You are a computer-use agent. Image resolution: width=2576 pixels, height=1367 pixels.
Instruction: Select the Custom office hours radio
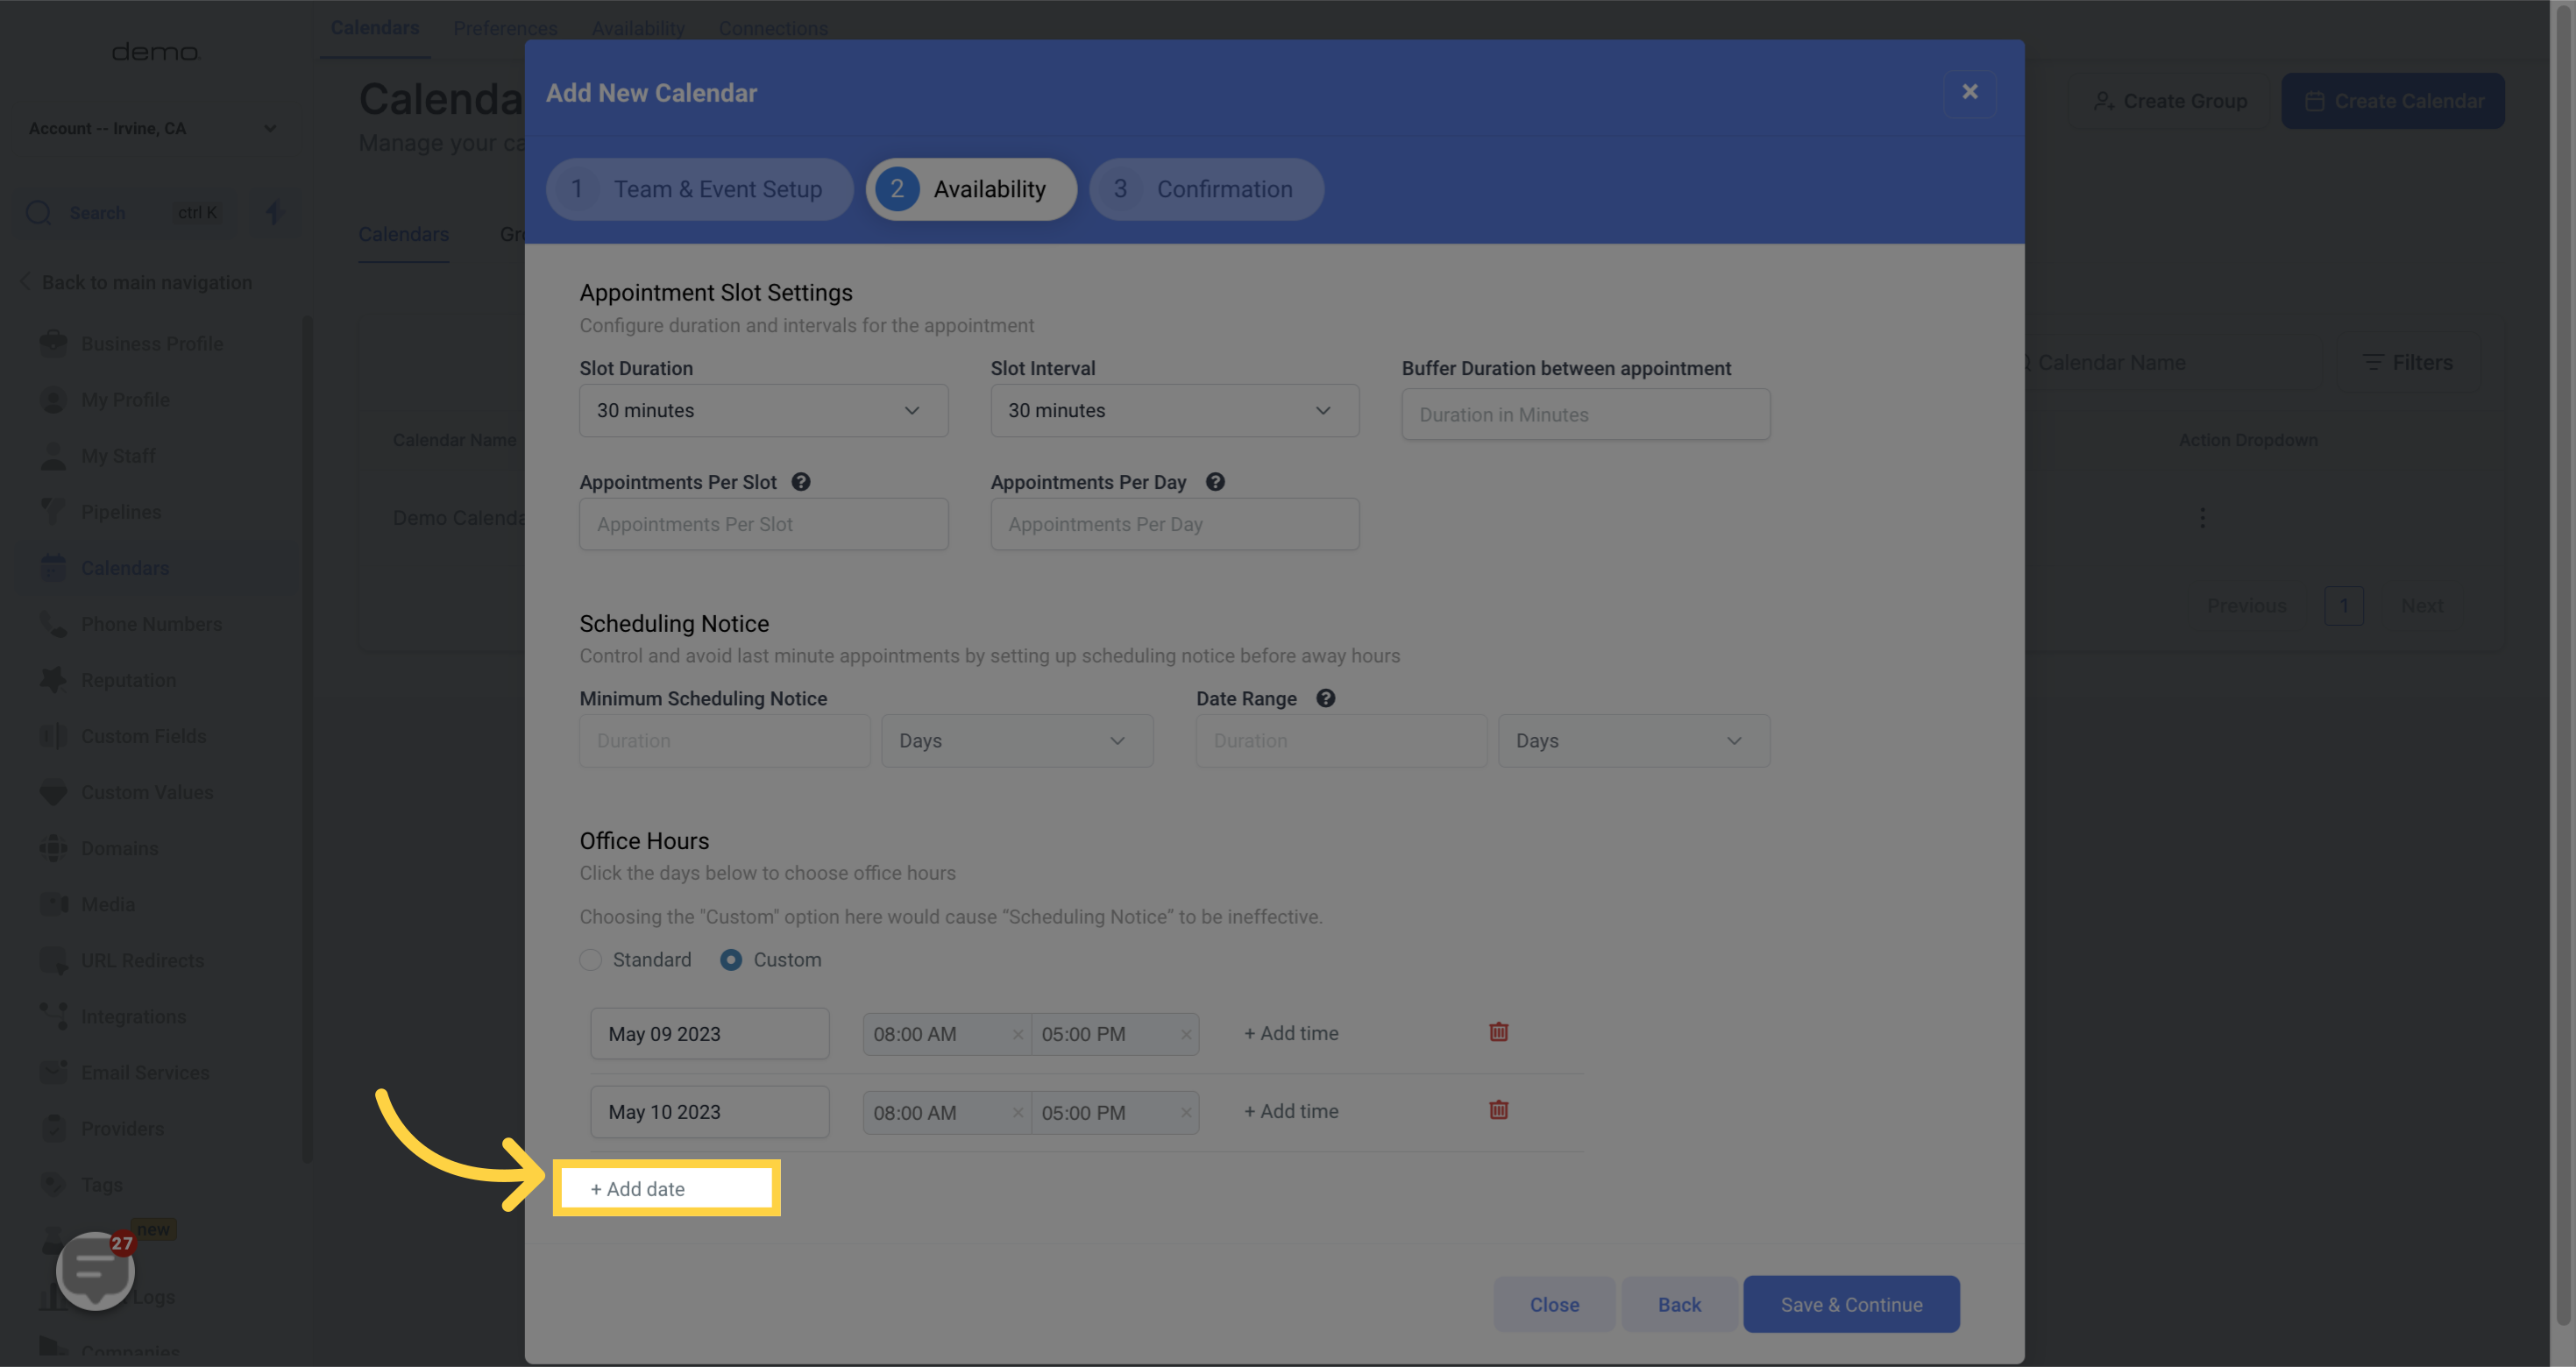click(731, 959)
